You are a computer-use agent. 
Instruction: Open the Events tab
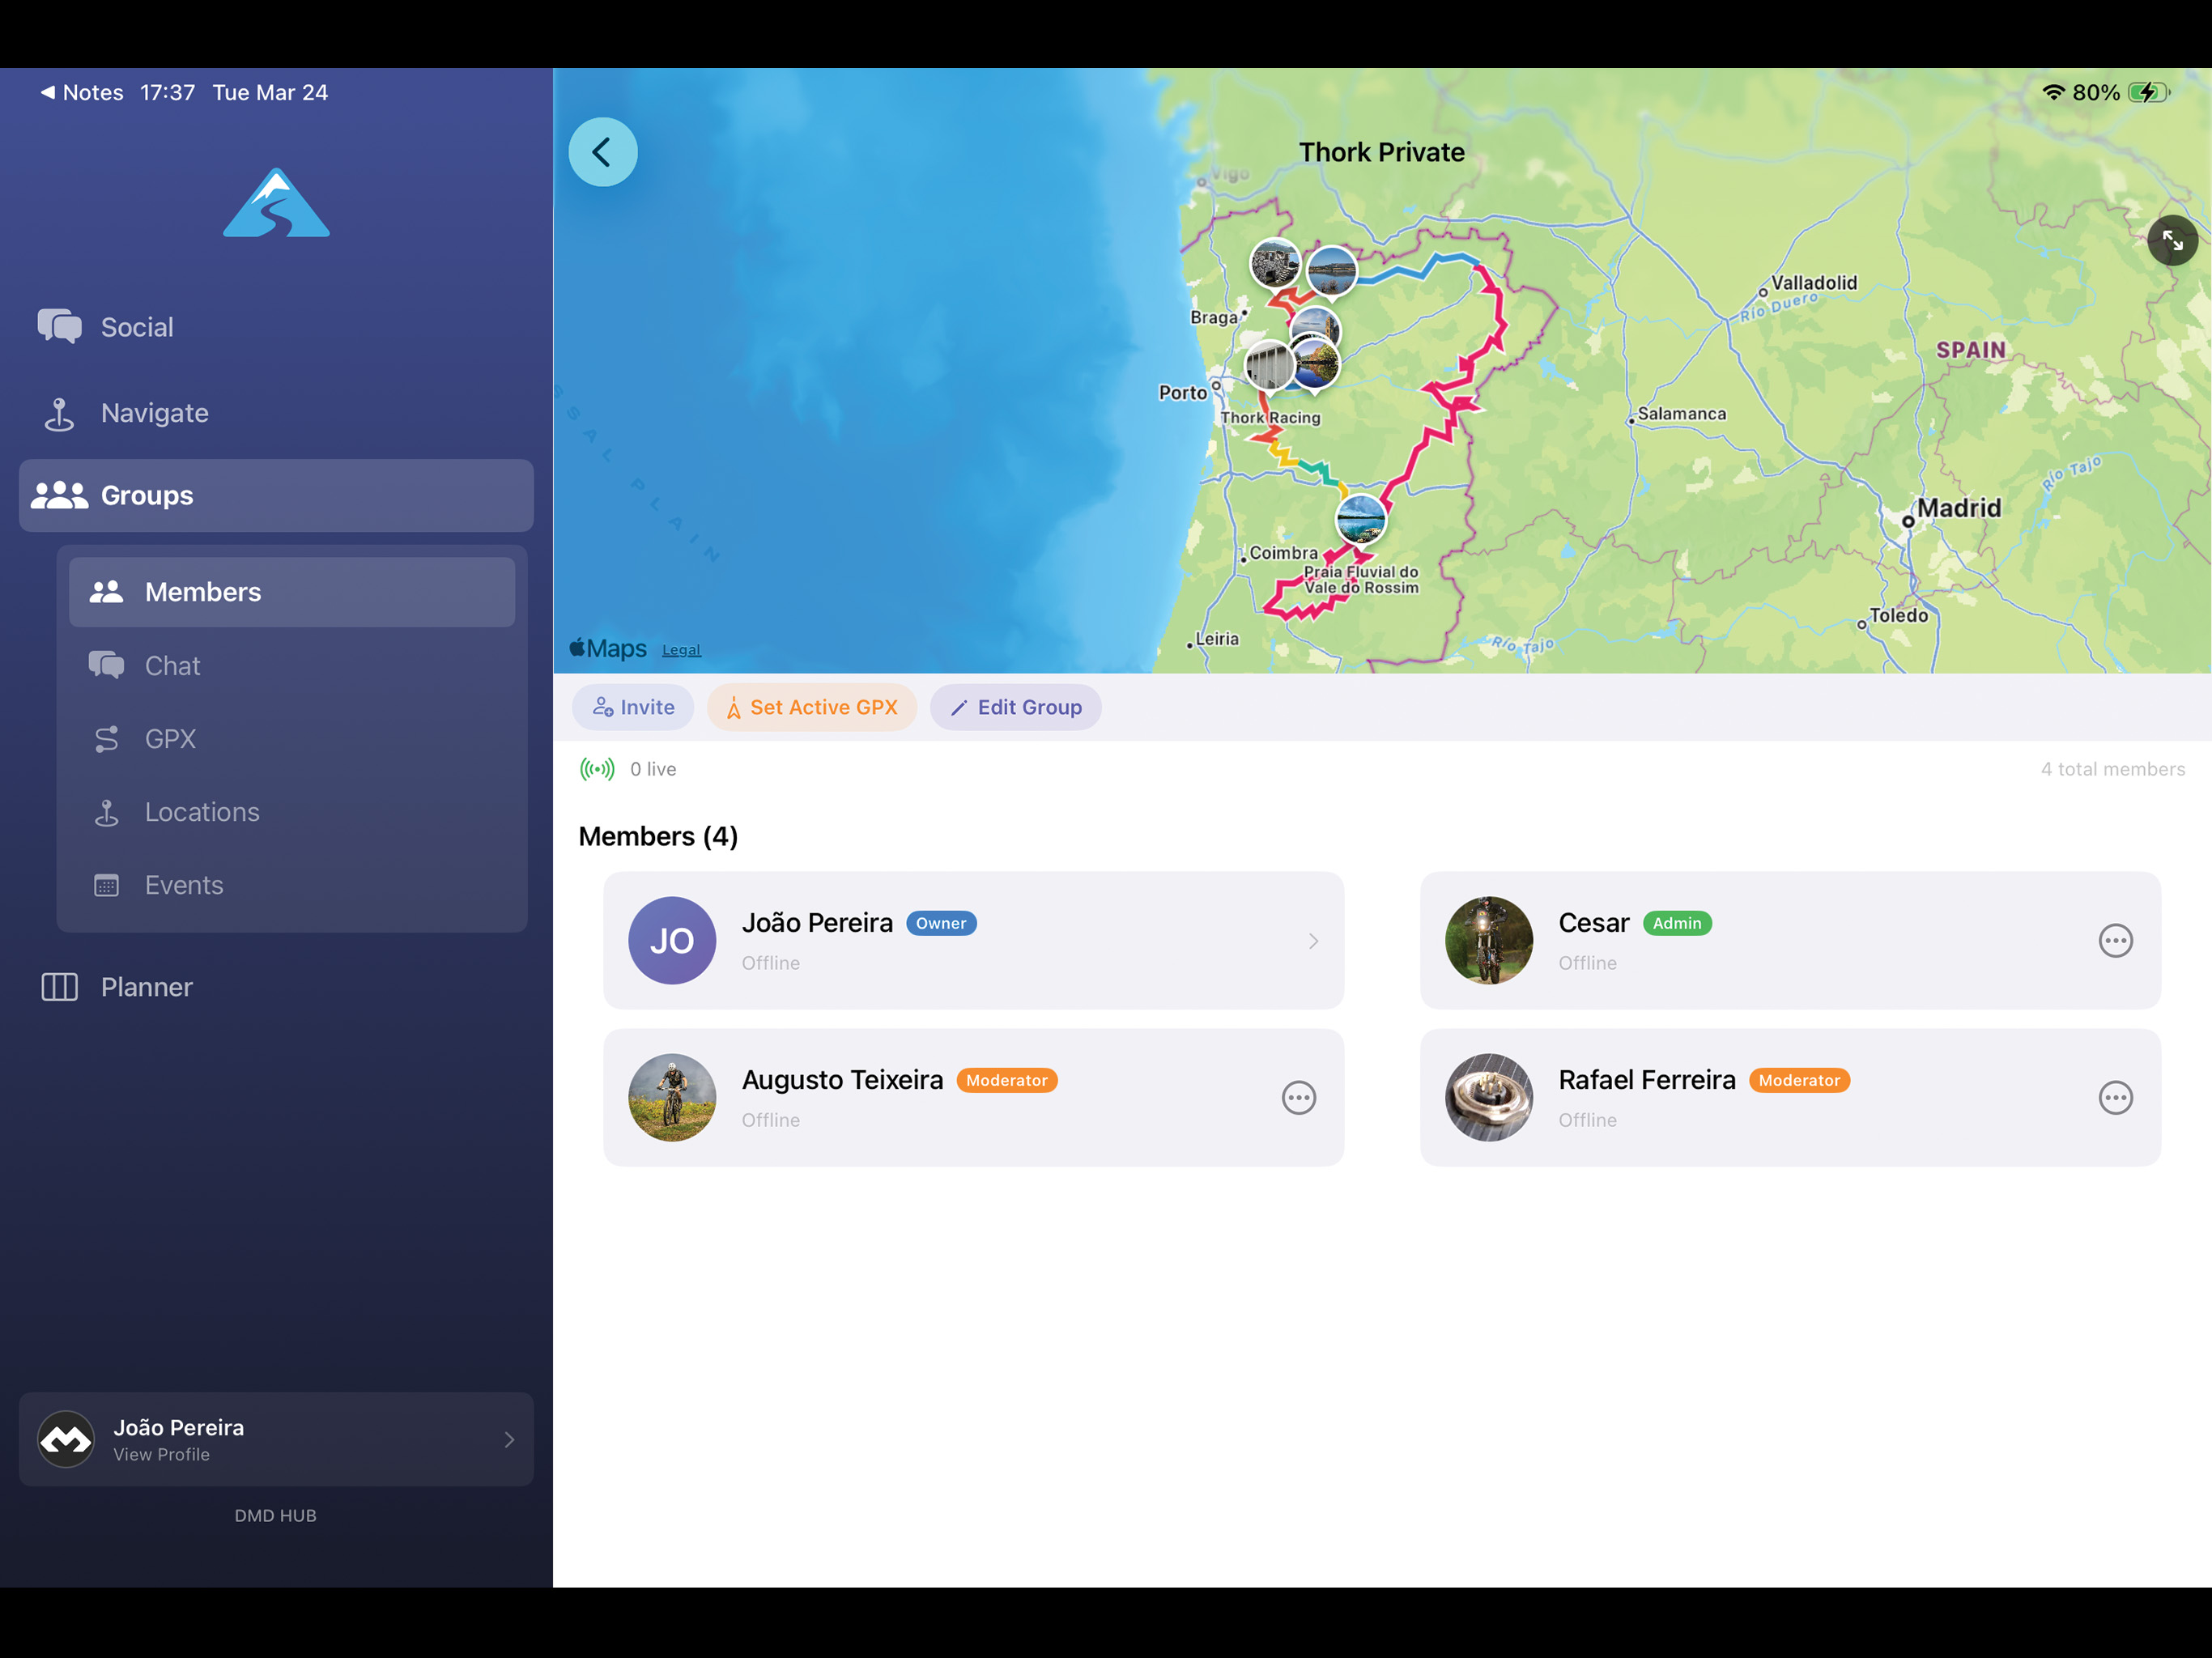[292, 885]
